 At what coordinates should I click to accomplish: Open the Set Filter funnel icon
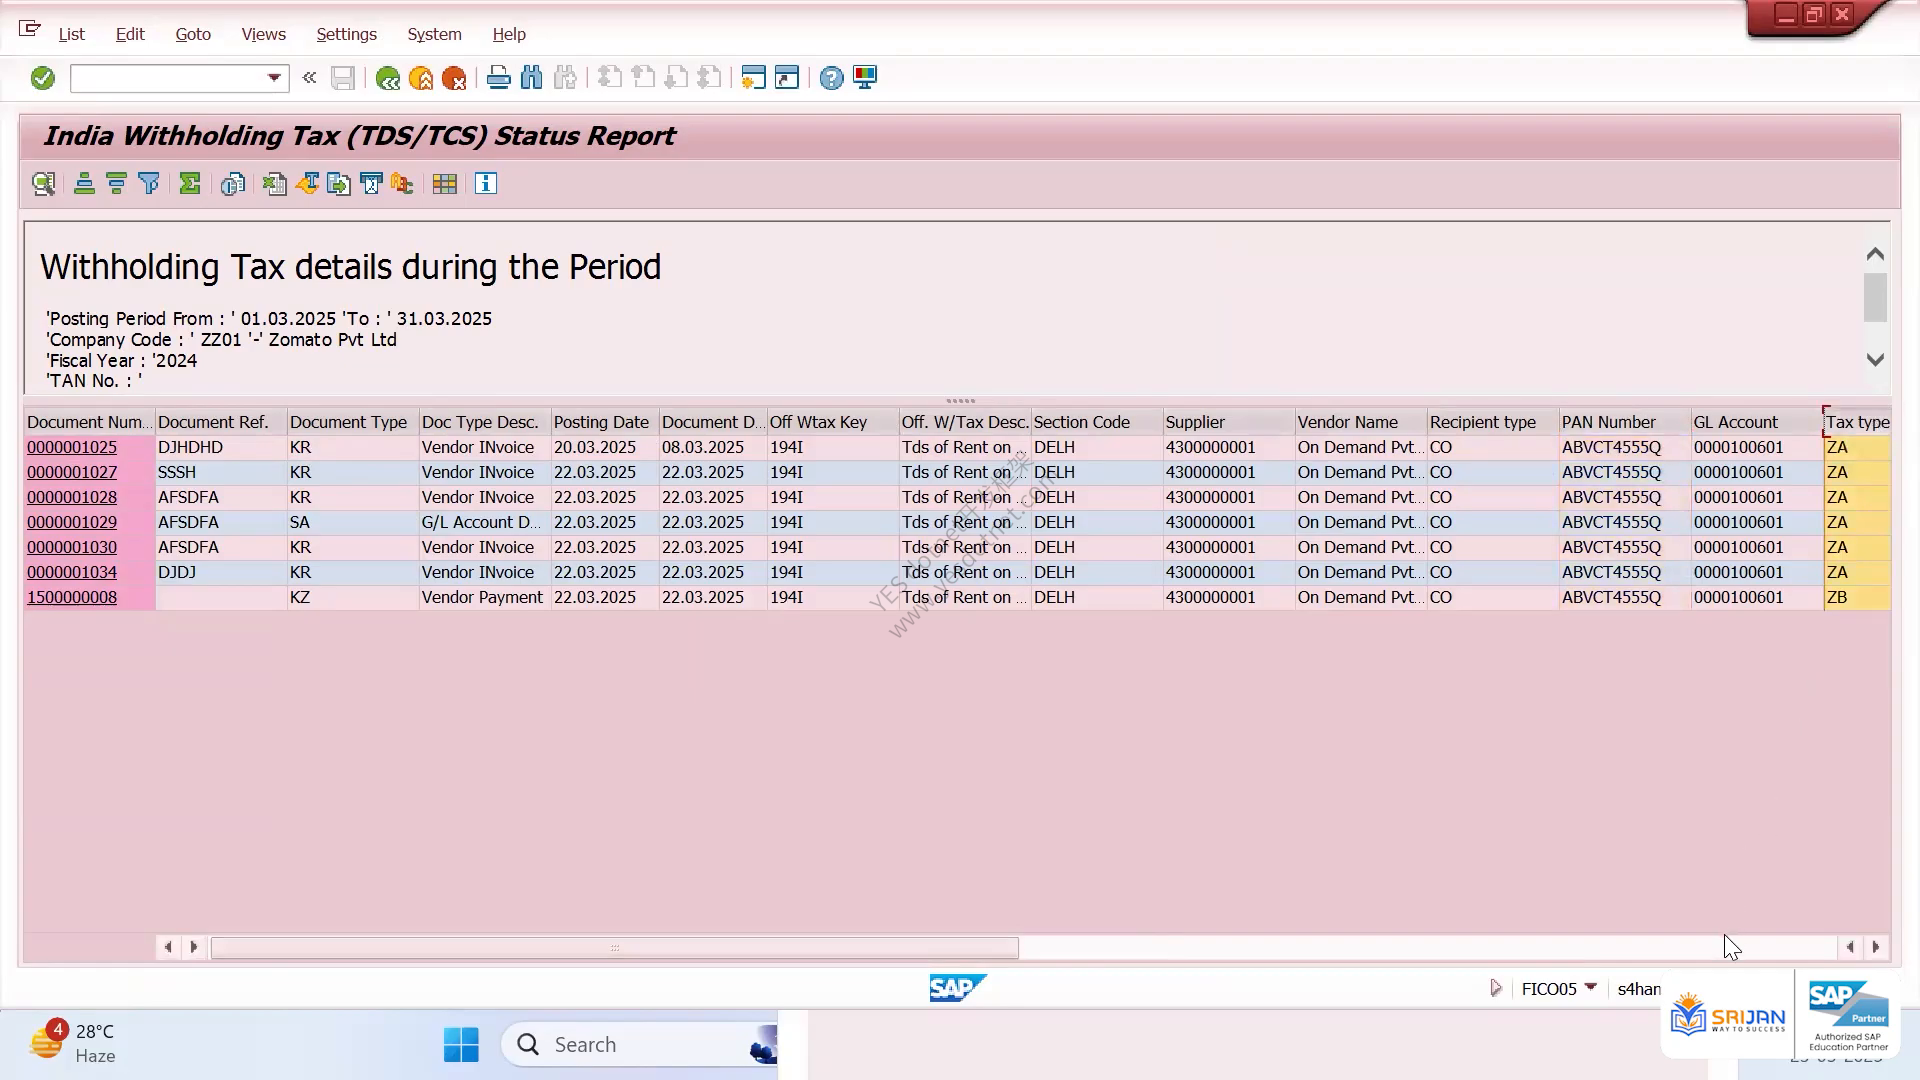149,184
